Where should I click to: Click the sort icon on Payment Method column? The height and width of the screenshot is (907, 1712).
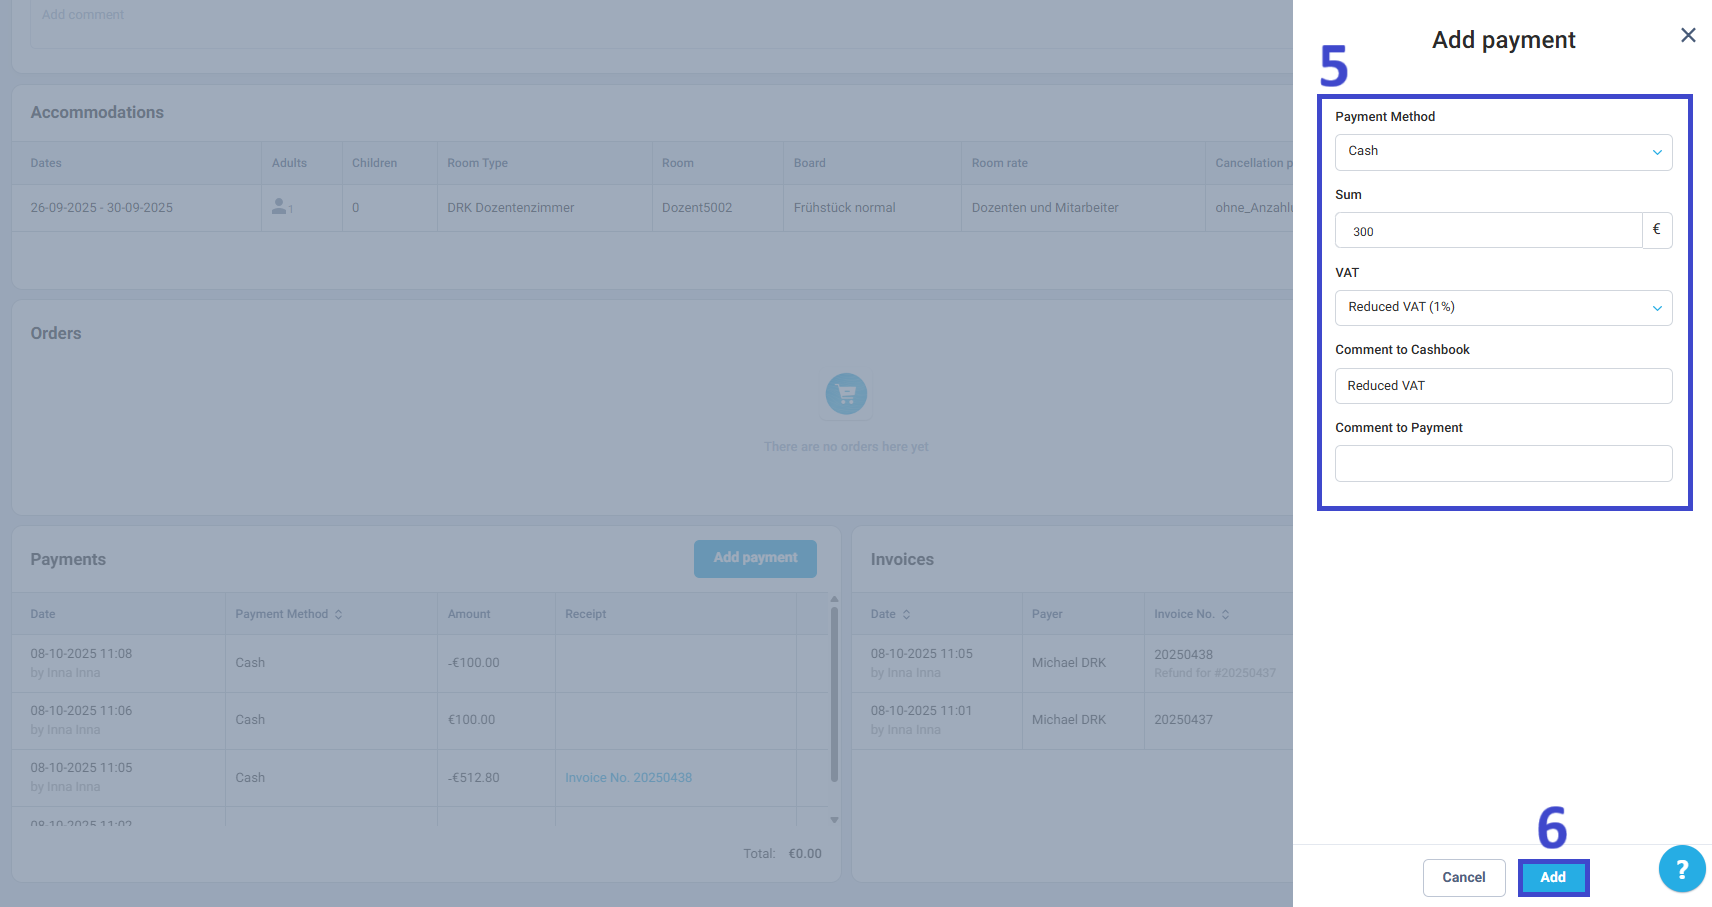(338, 613)
